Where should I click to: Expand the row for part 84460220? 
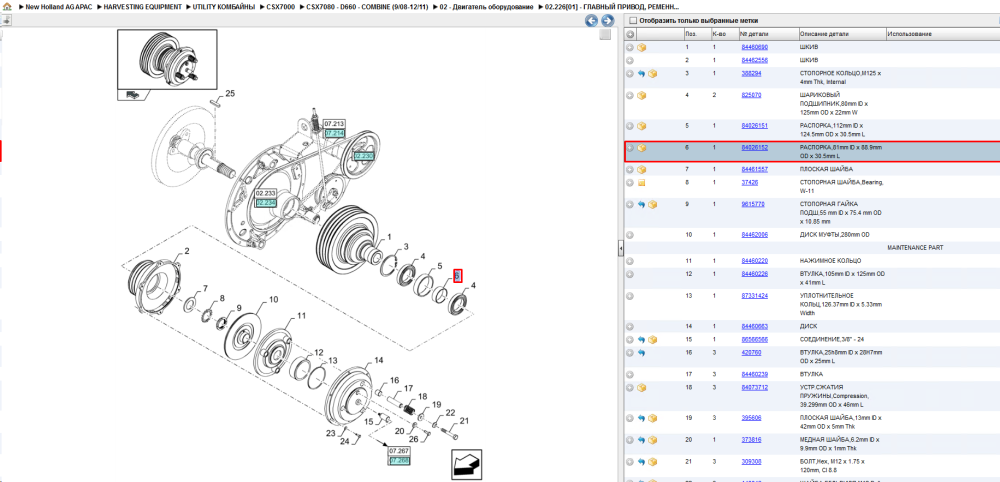[629, 261]
